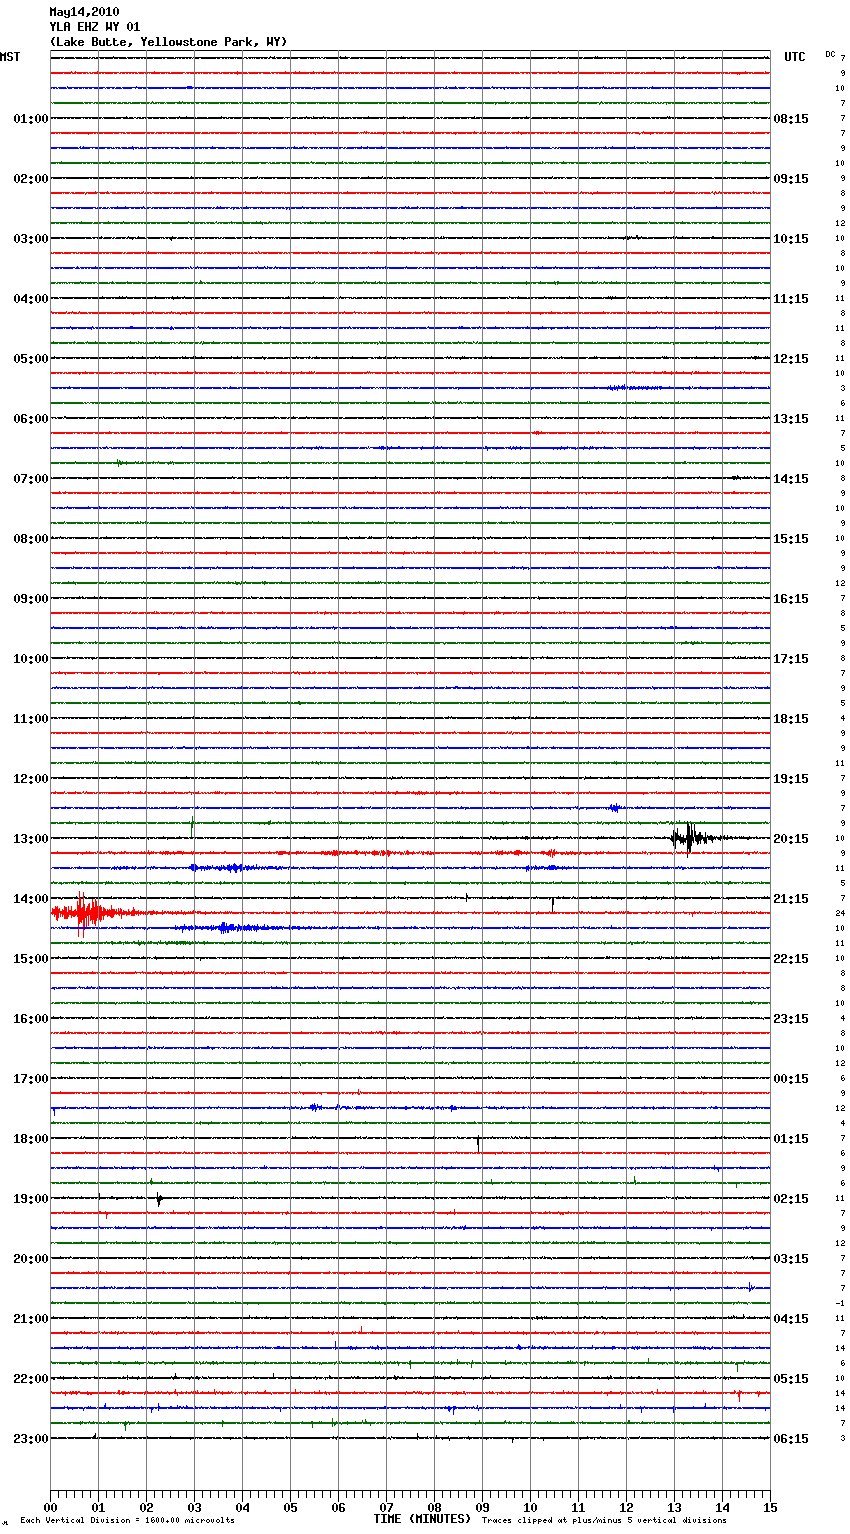
Task: Select the 09:00 MST time label
Action: [x=31, y=599]
